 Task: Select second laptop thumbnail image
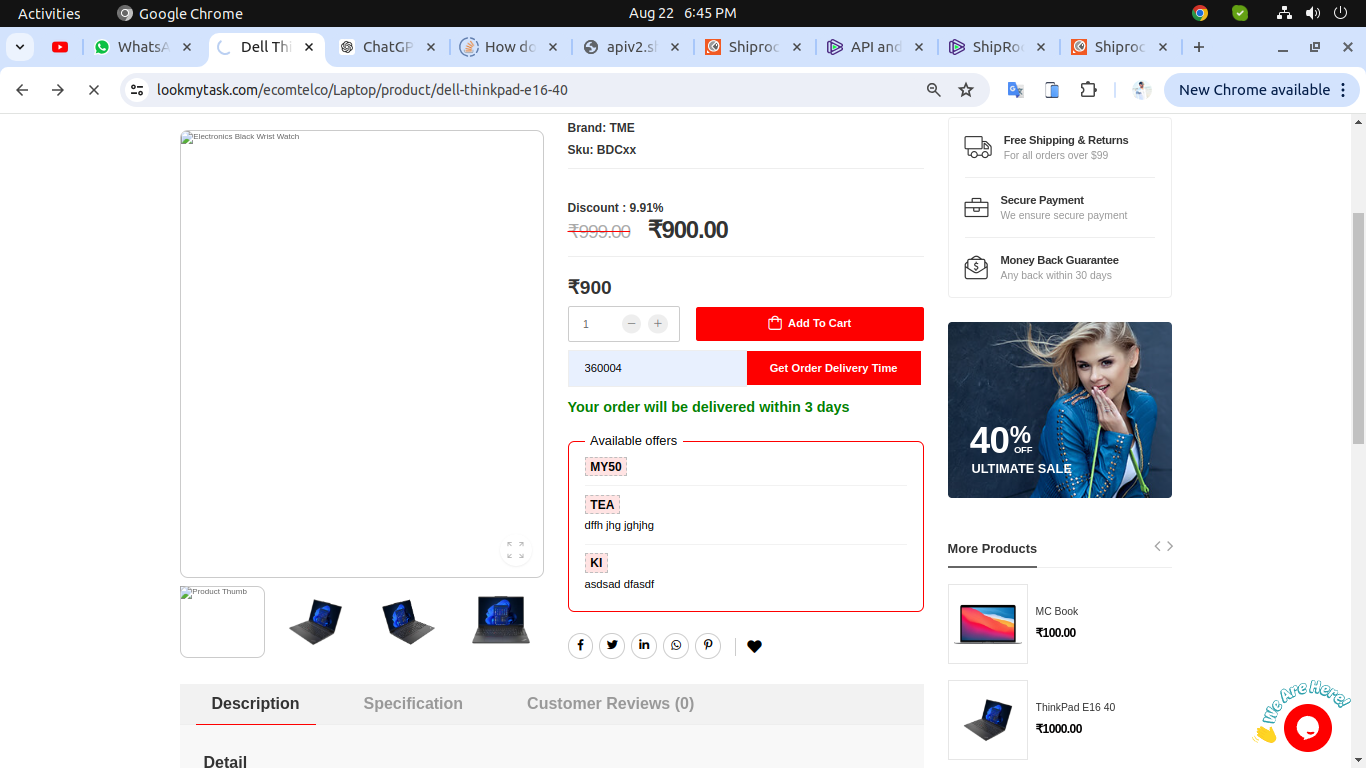(x=315, y=622)
